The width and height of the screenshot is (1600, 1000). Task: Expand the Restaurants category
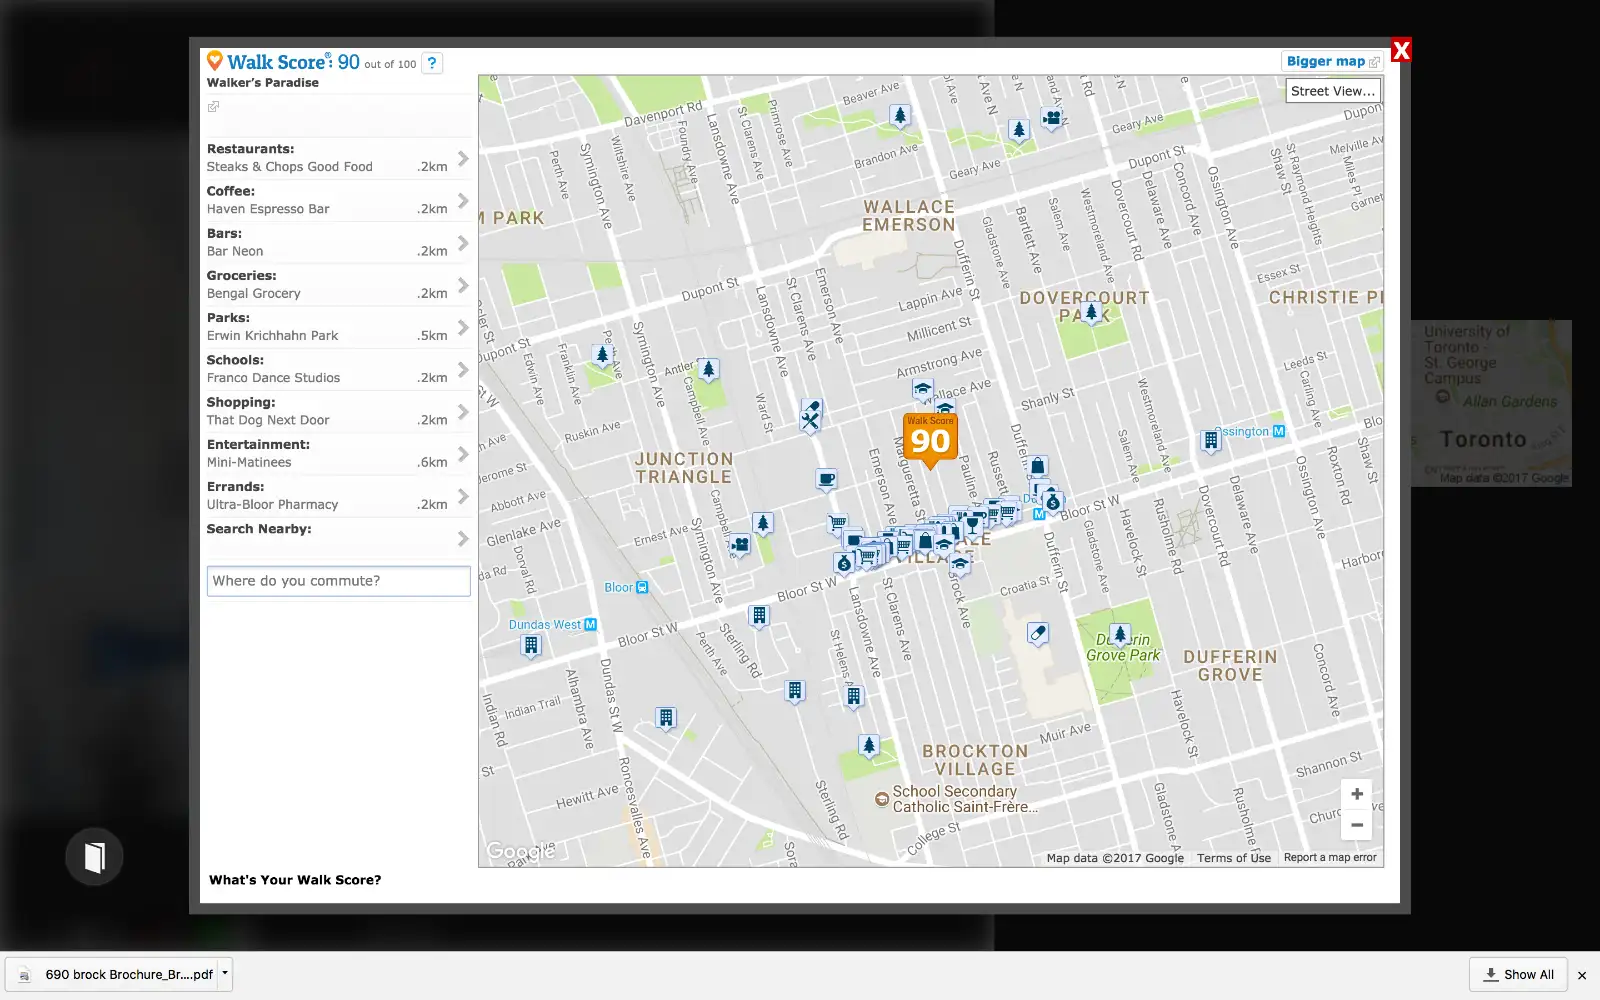pos(463,158)
